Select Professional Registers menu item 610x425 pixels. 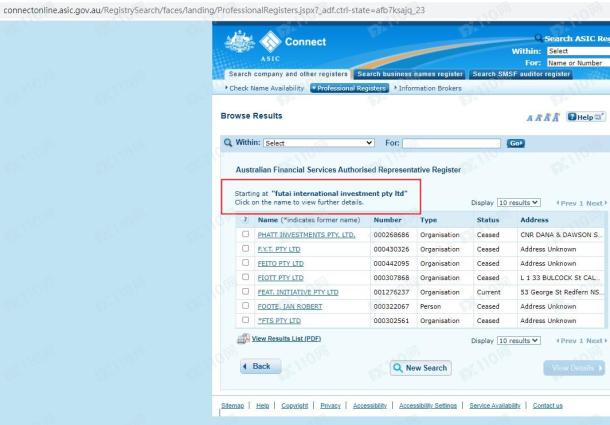pyautogui.click(x=349, y=88)
